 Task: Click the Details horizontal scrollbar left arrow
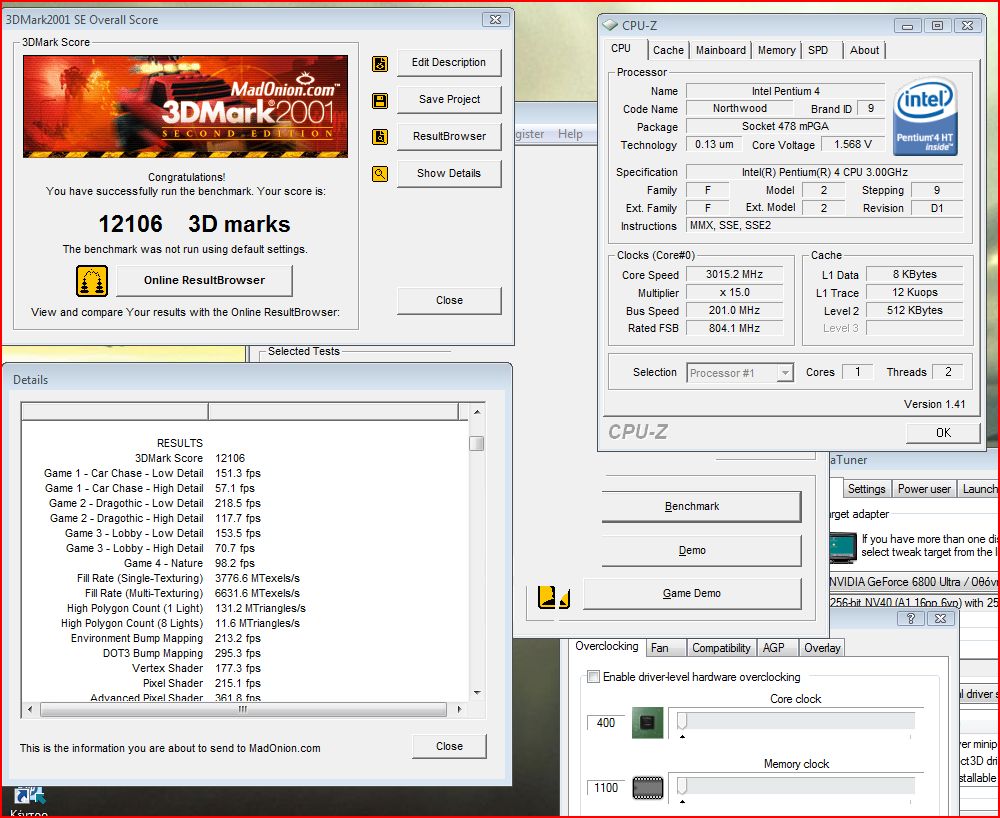point(30,709)
